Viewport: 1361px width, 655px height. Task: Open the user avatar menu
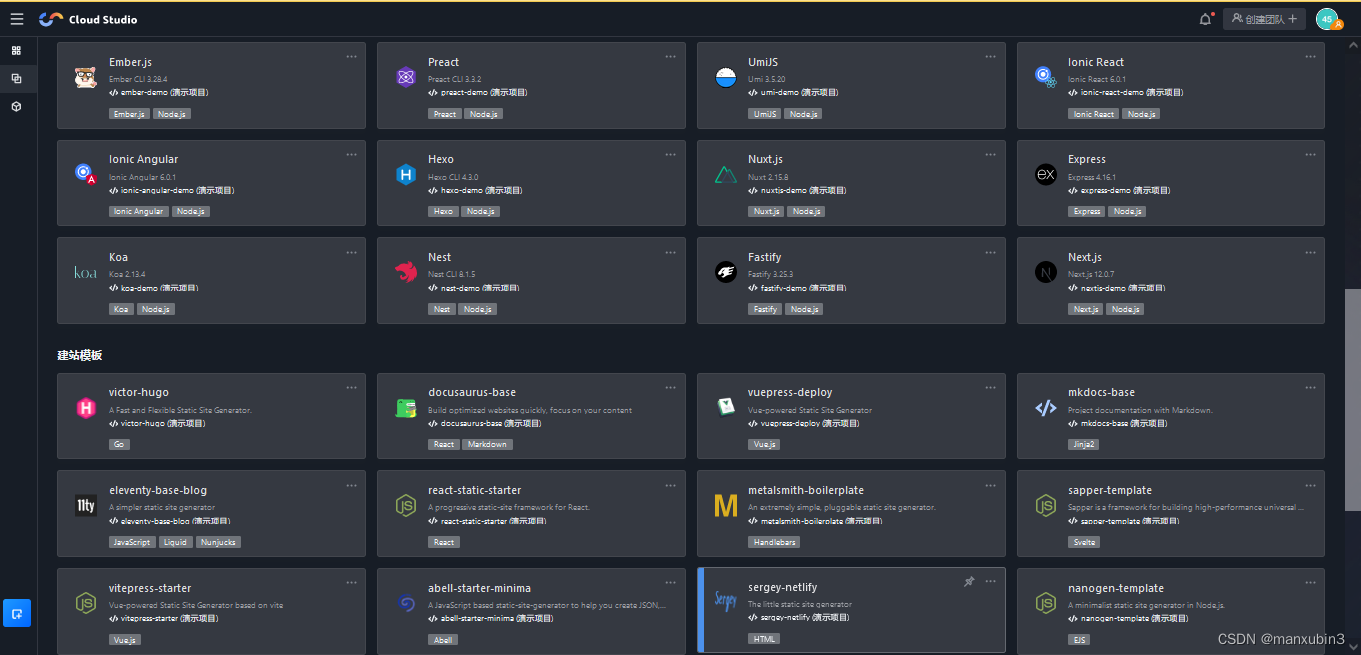(x=1328, y=19)
